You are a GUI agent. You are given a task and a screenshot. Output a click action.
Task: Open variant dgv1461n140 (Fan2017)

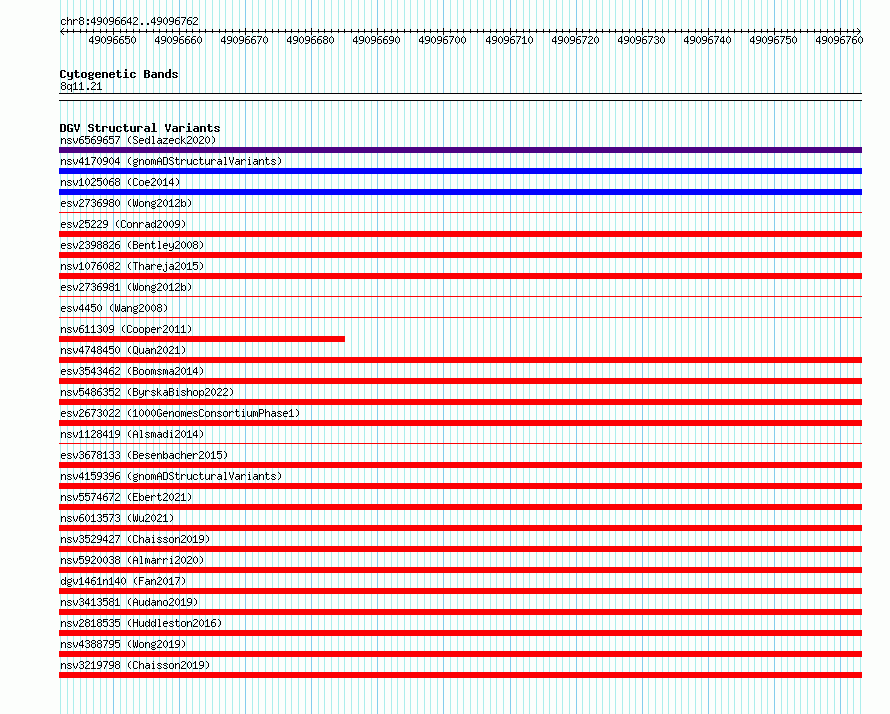click(x=123, y=581)
